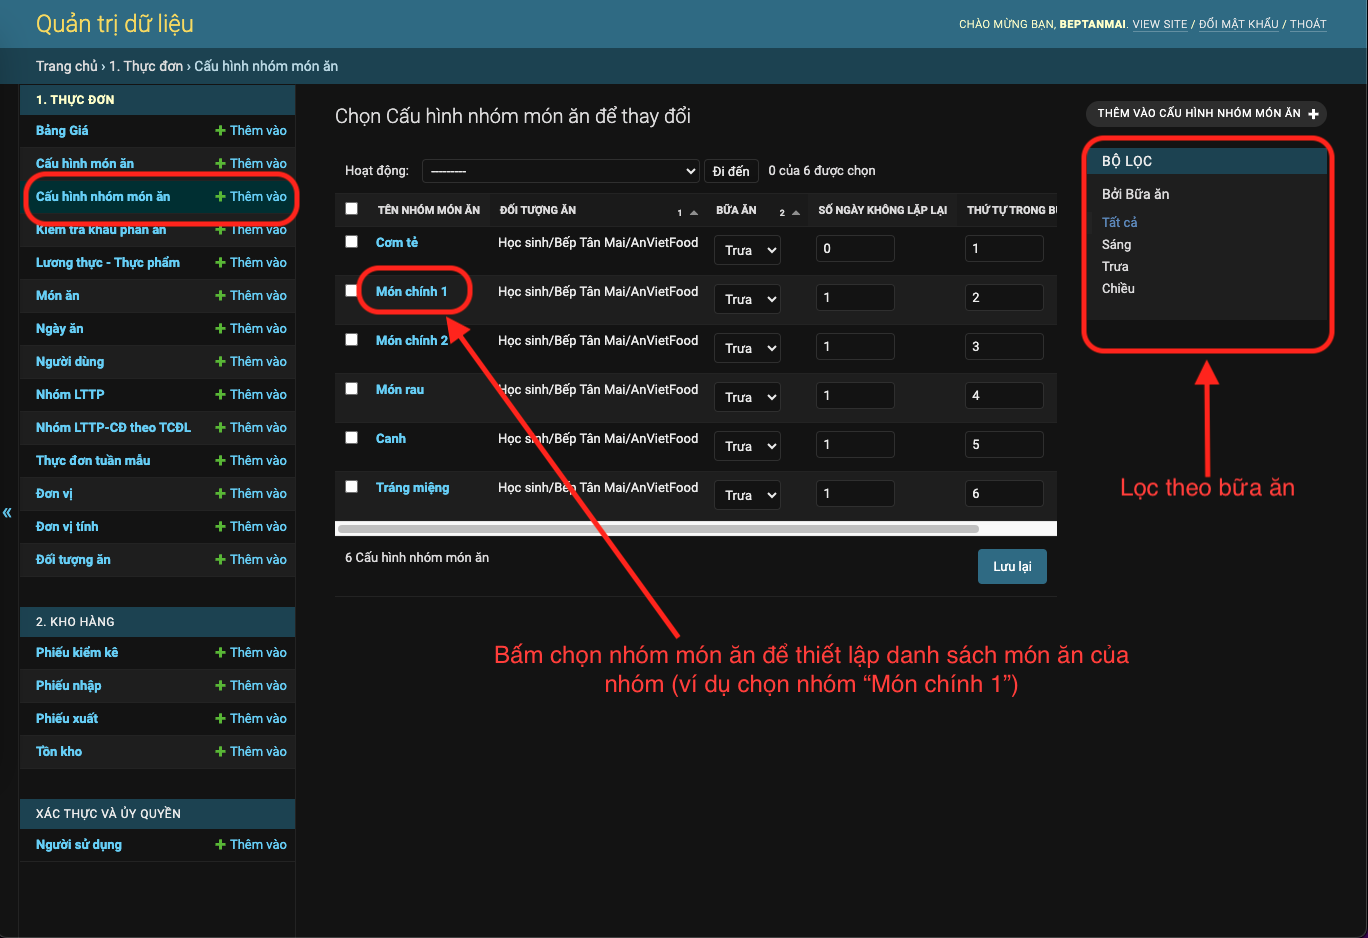Click "+ Thêm vào" beside Phiếu nhập
The image size is (1368, 938).
[x=250, y=685]
